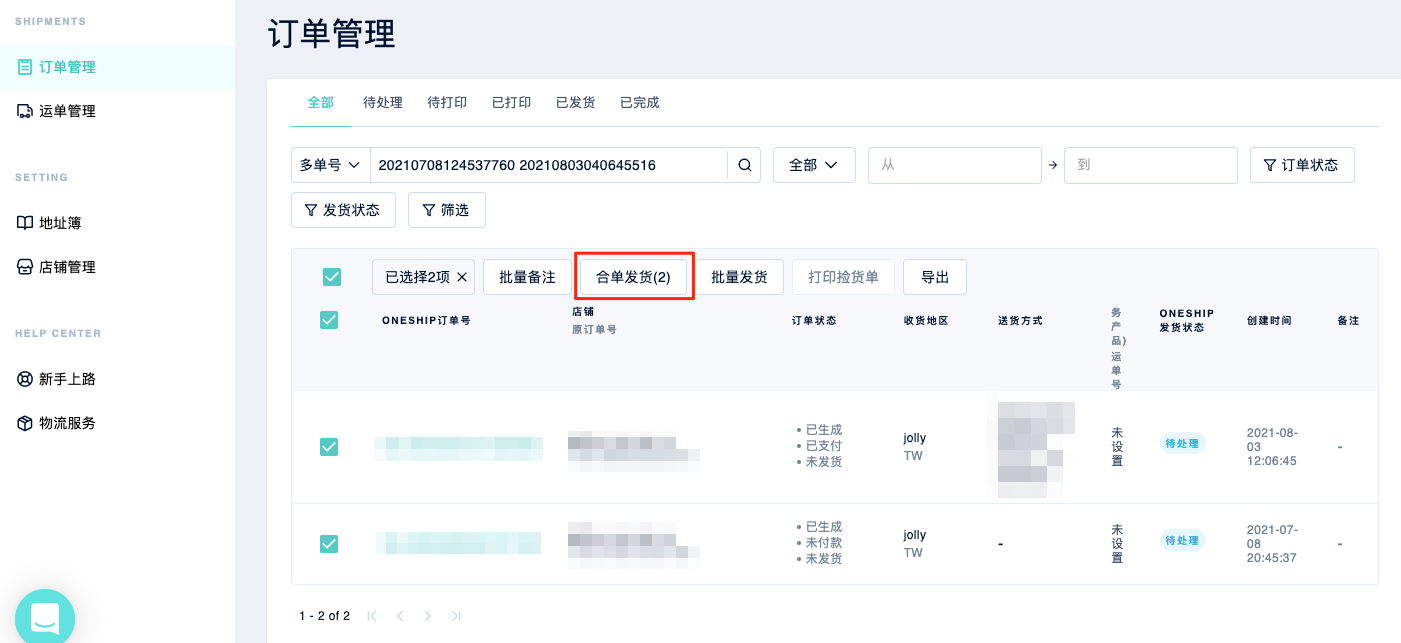
Task: Click the 批量发货 button
Action: click(x=739, y=277)
